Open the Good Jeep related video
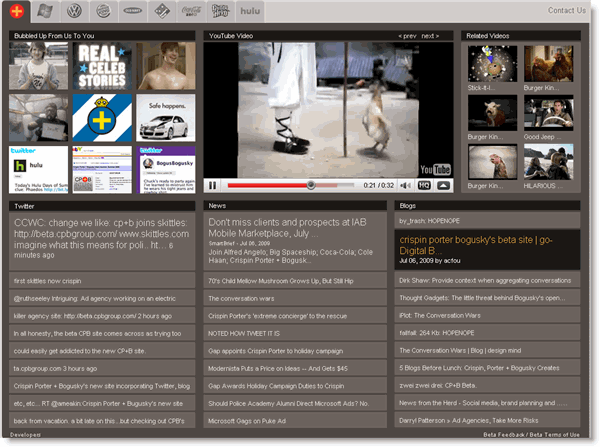 [x=548, y=113]
